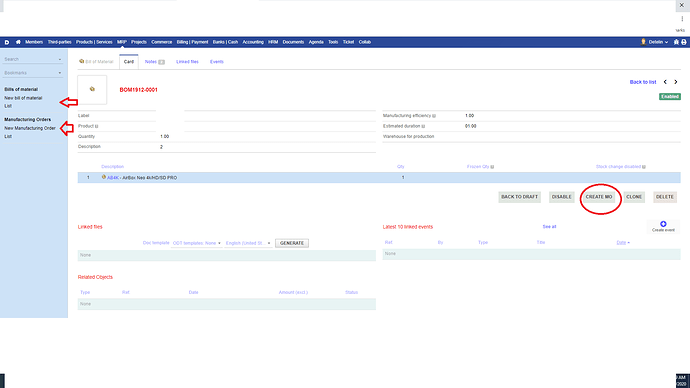
Task: Go to previous record arrow
Action: pyautogui.click(x=665, y=82)
